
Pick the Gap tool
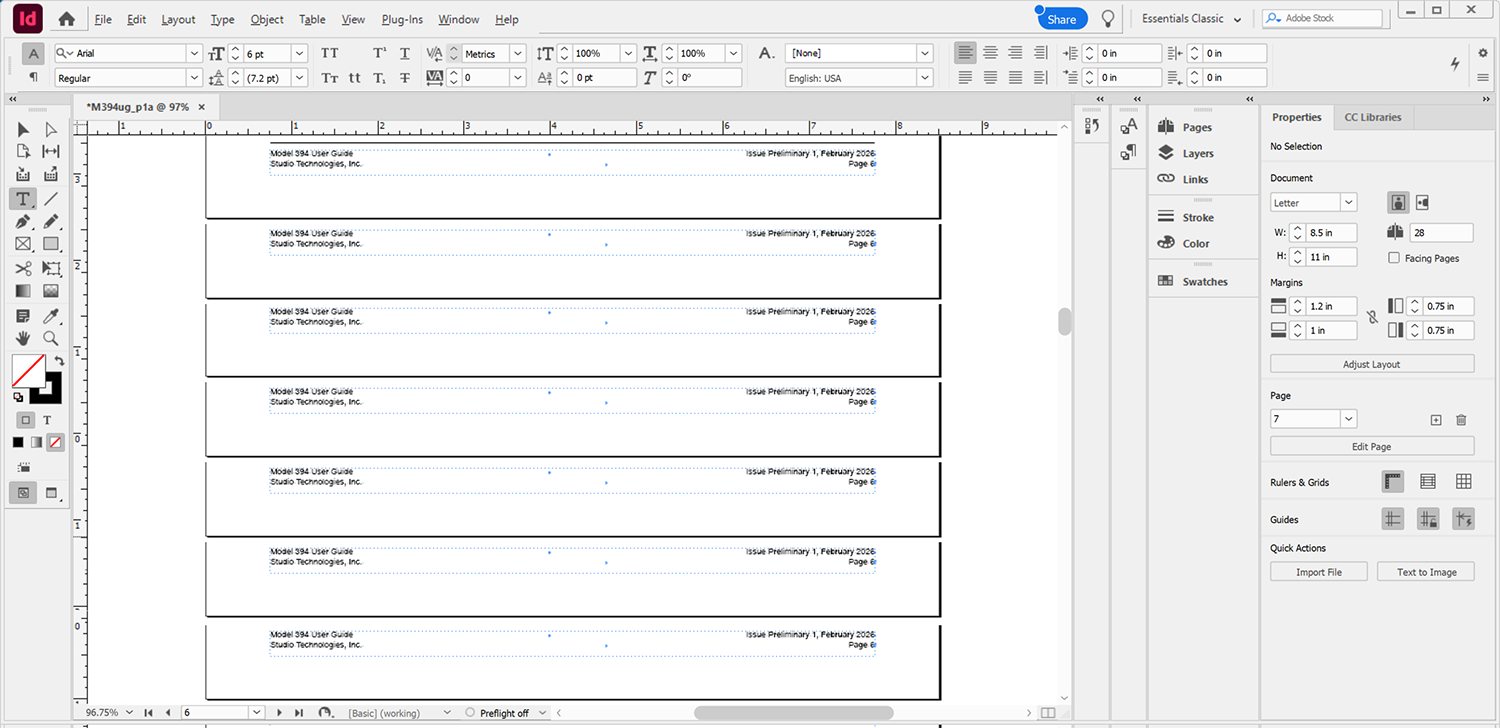51,151
